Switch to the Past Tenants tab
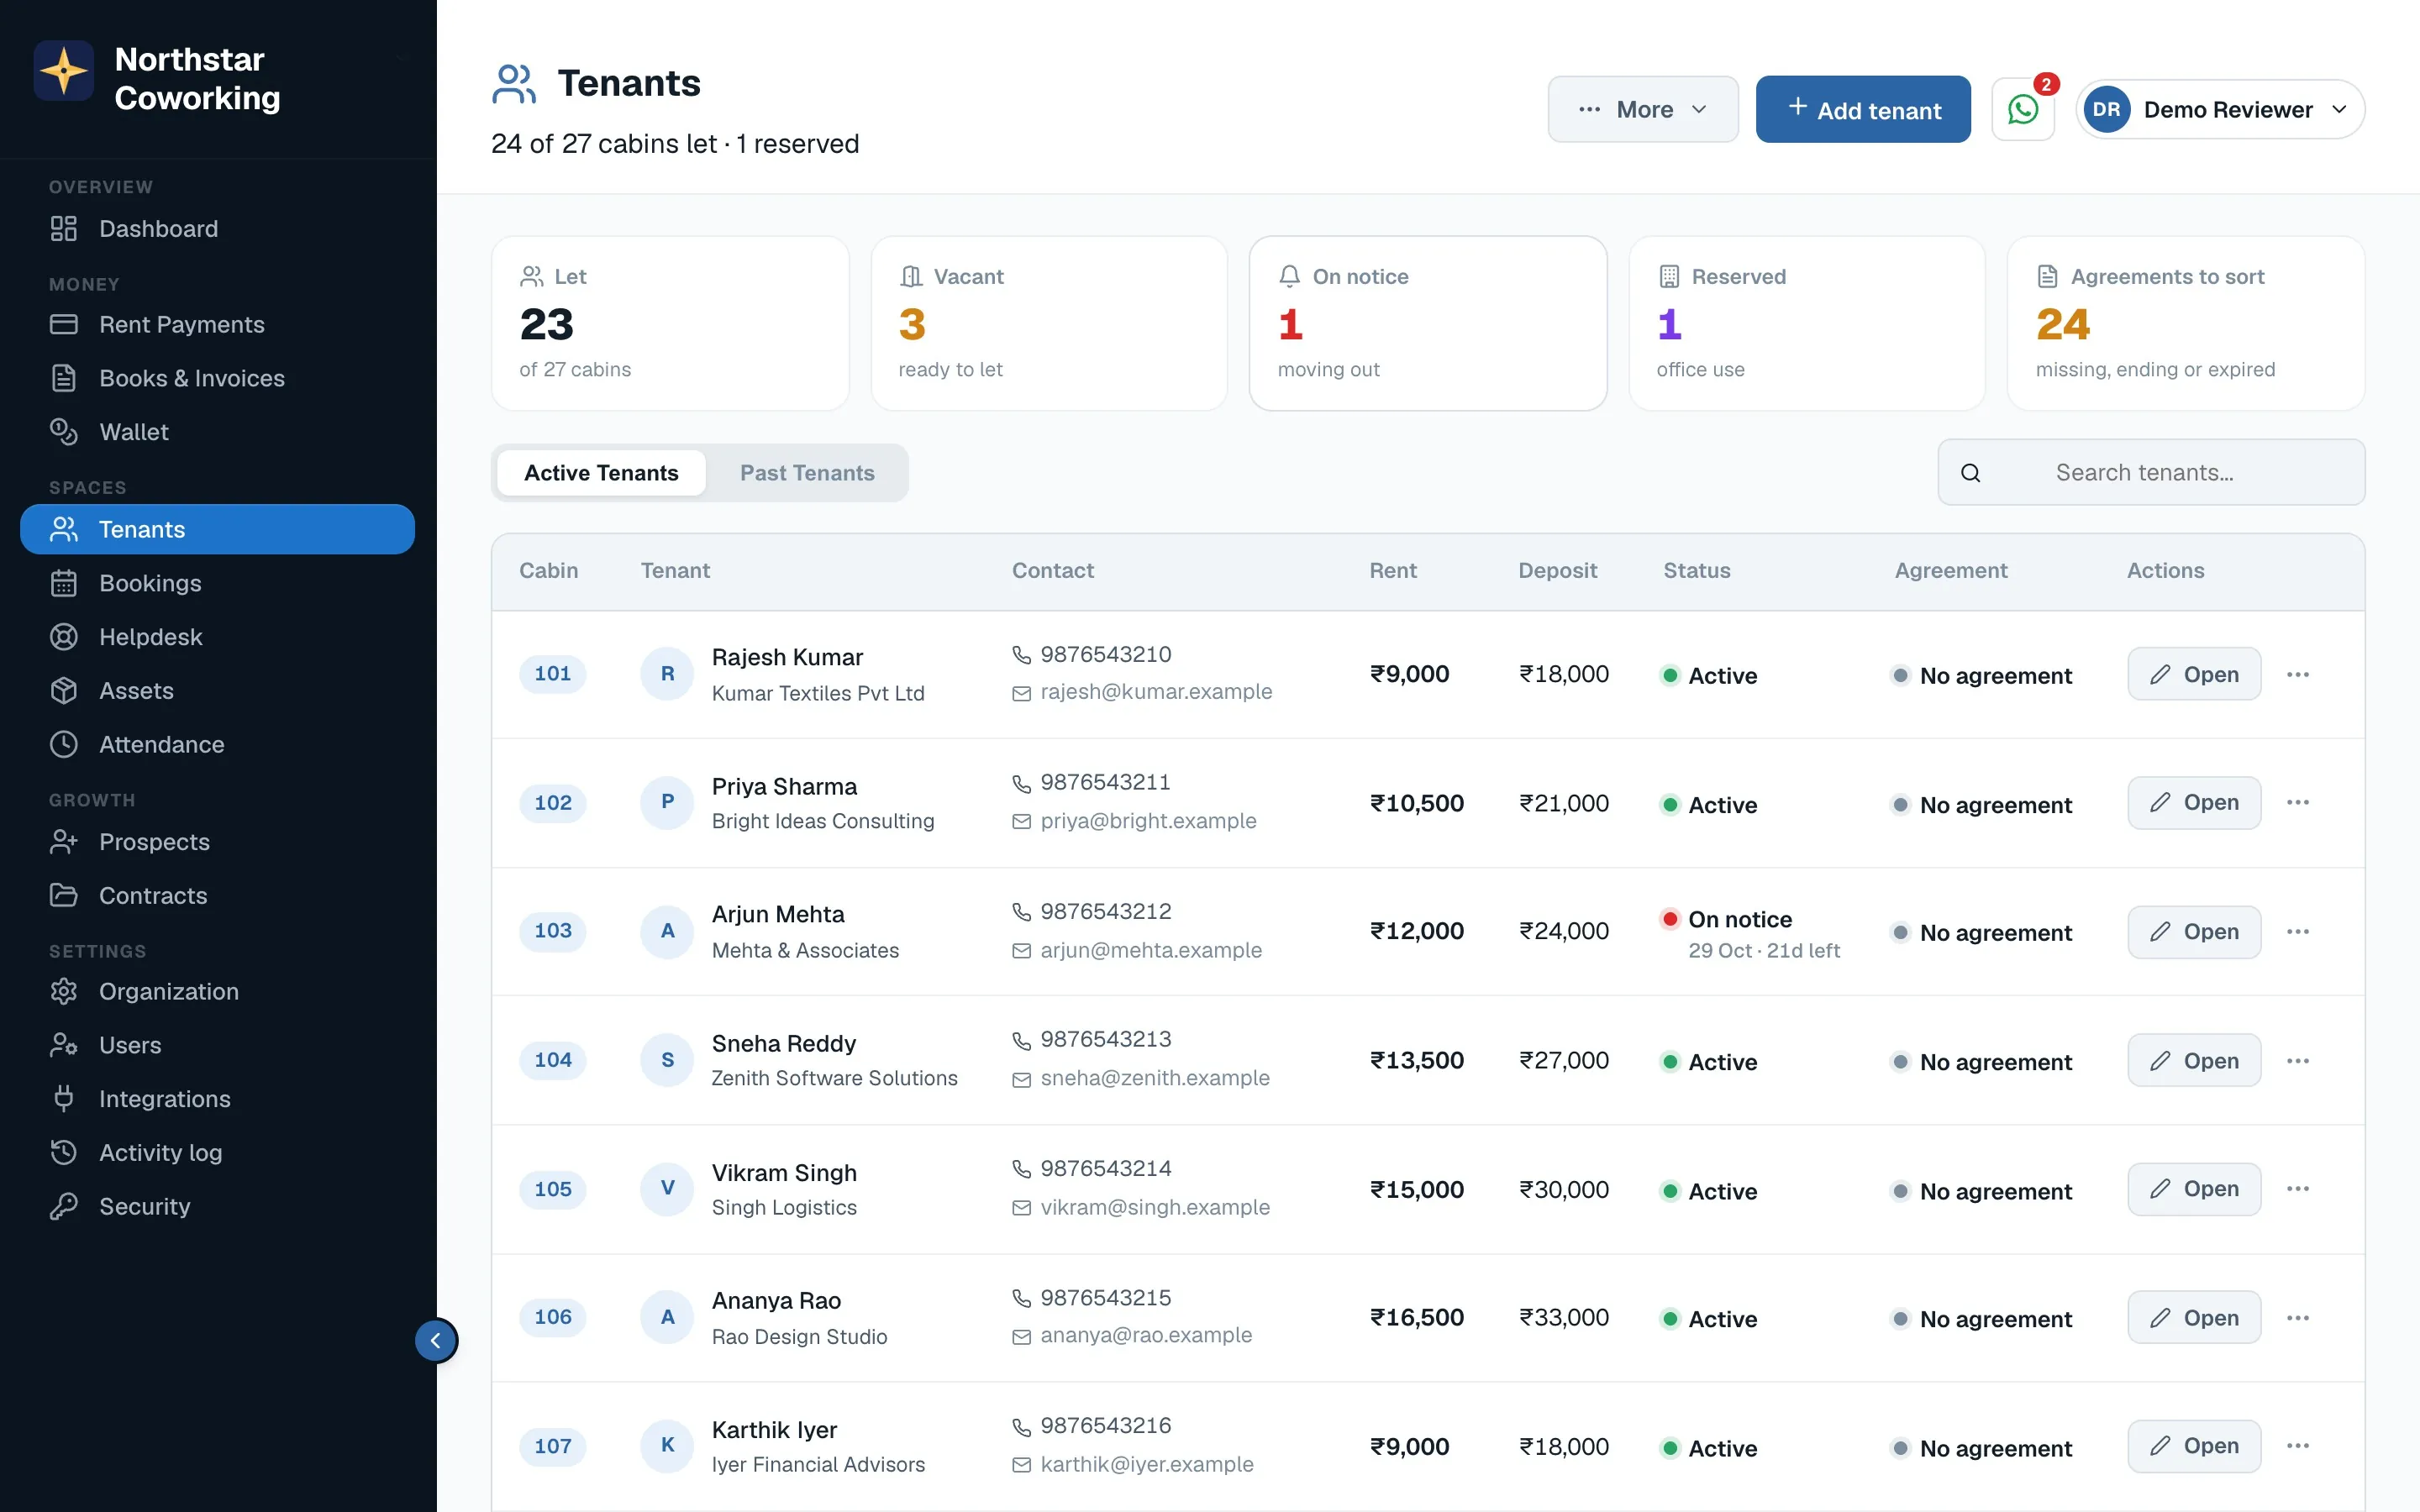Viewport: 2420px width, 1512px height. click(x=807, y=473)
